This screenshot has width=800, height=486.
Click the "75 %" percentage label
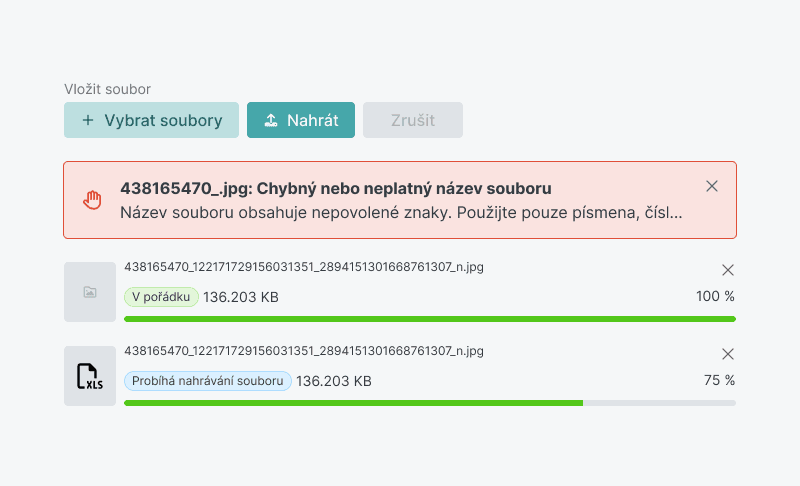[719, 381]
